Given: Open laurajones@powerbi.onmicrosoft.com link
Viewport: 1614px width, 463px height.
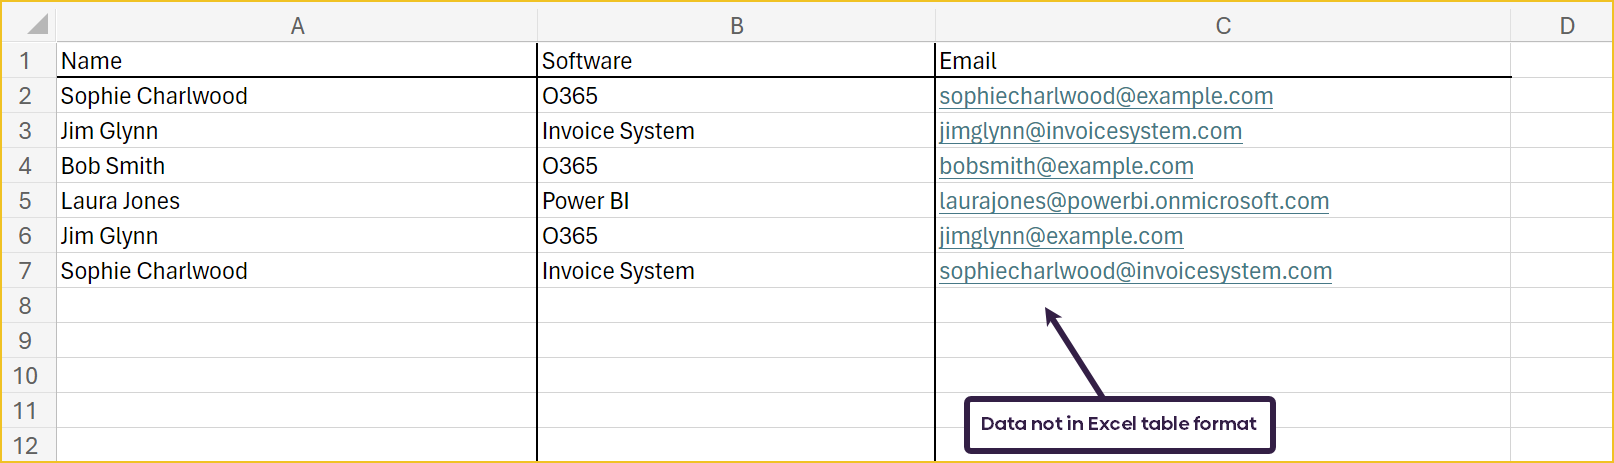Looking at the screenshot, I should (1134, 201).
